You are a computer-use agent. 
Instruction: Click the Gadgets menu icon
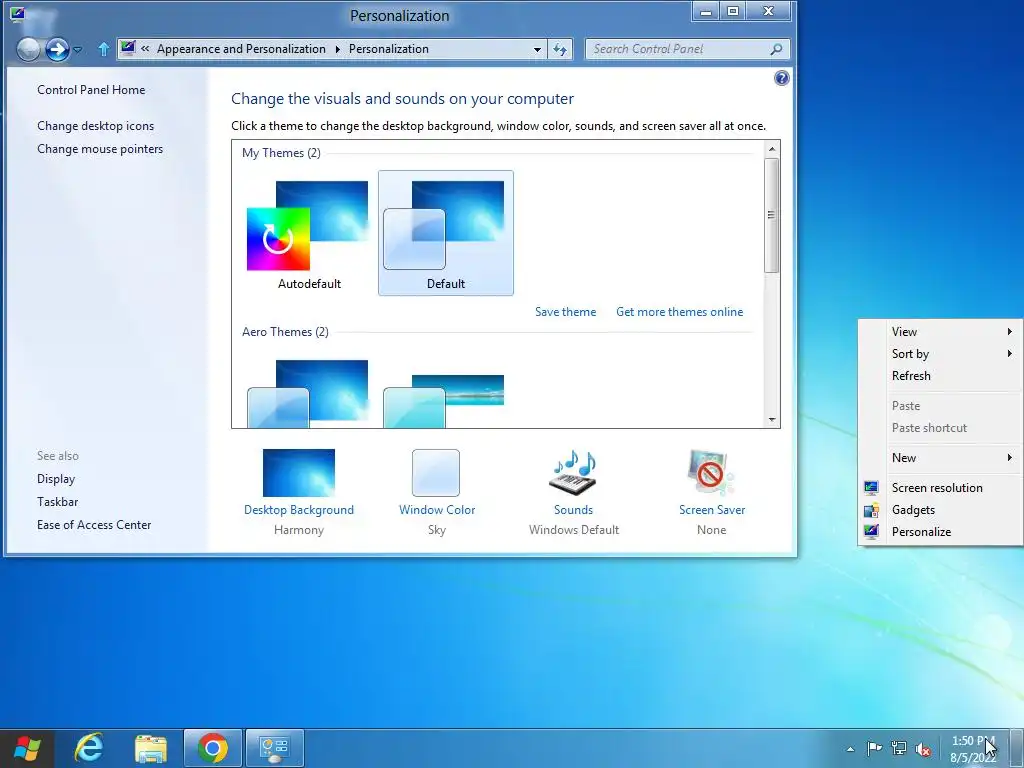click(871, 510)
